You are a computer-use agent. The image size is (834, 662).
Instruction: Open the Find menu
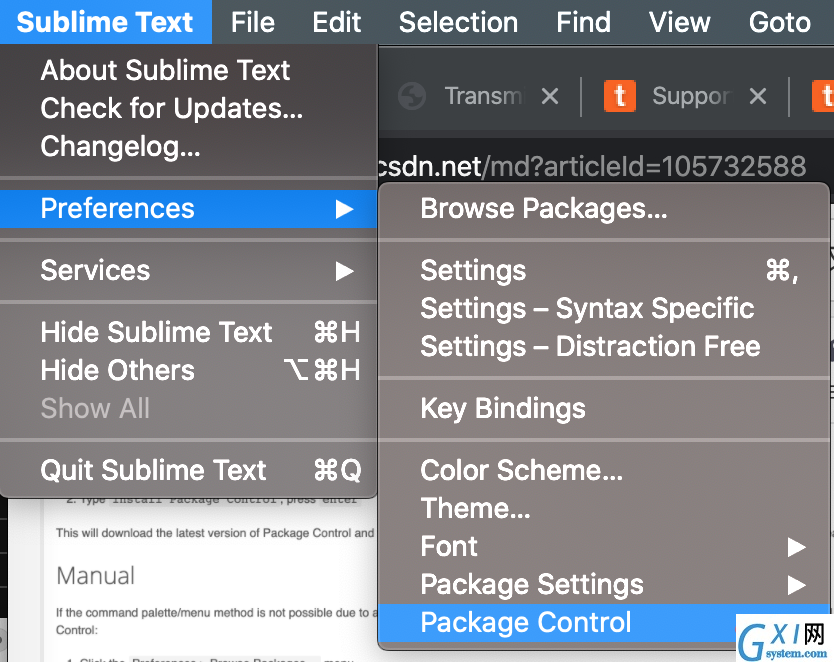(x=583, y=22)
